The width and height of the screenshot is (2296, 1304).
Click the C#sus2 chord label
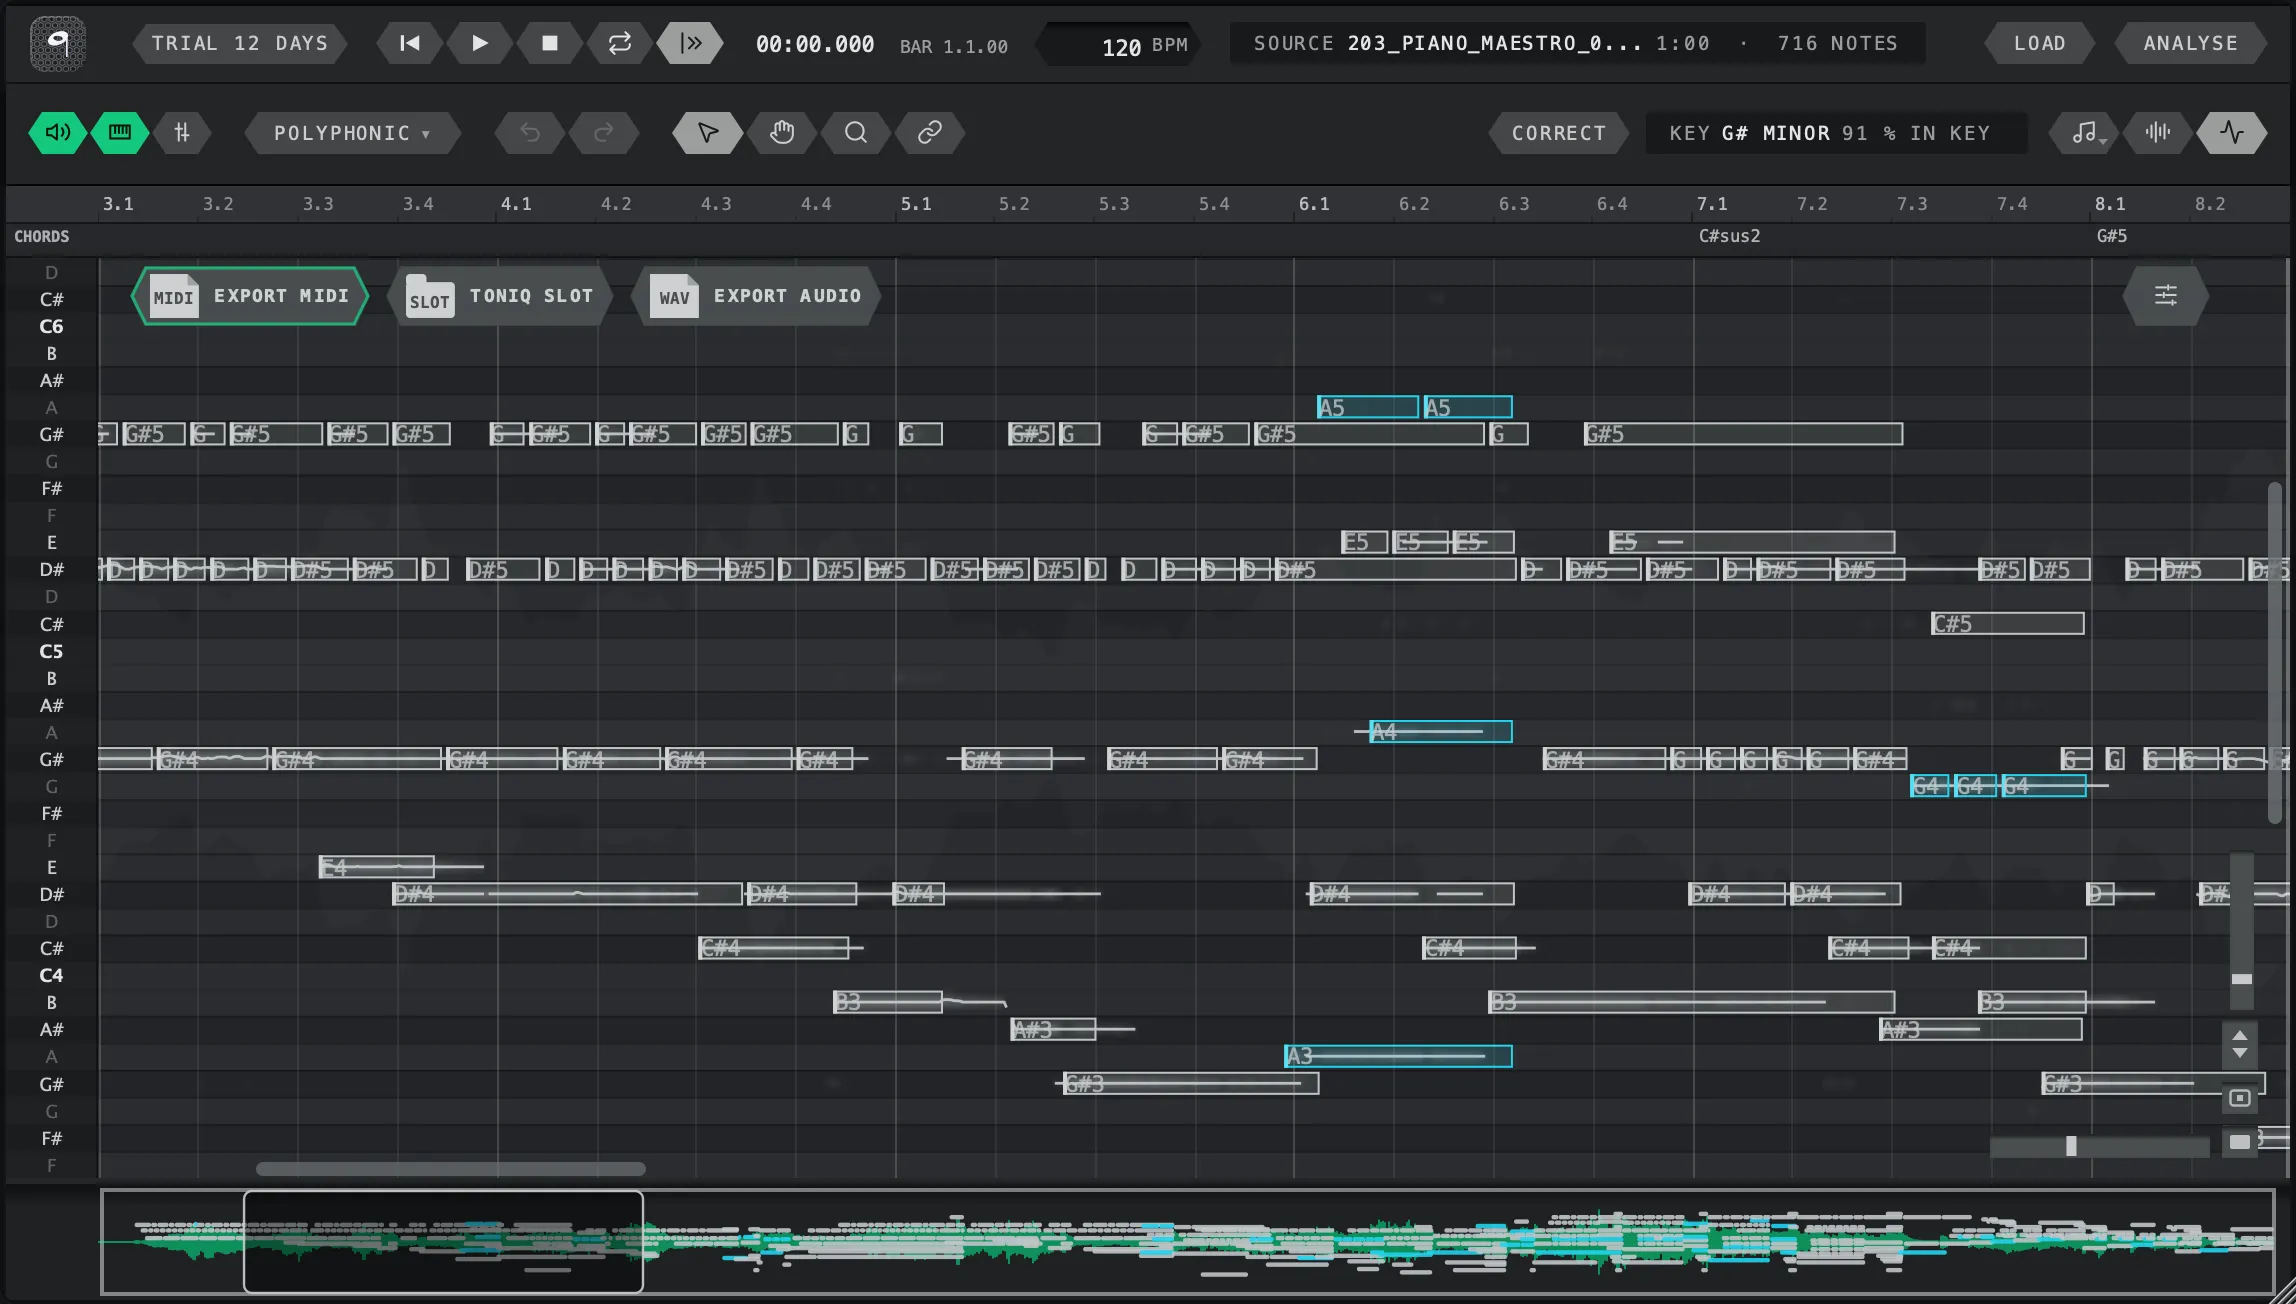[1729, 236]
